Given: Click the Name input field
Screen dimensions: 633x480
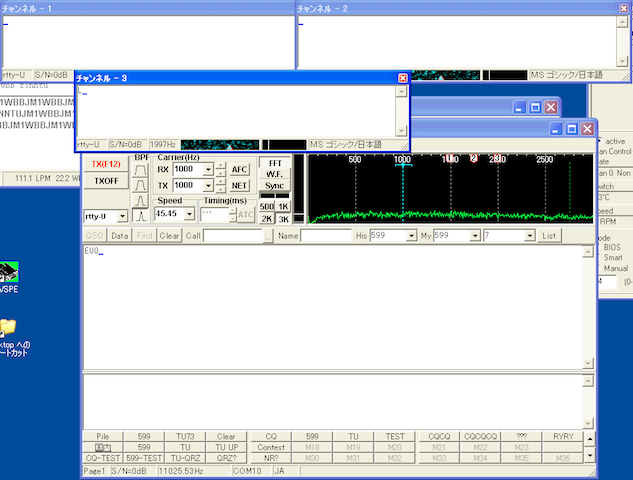Looking at the screenshot, I should (x=326, y=236).
